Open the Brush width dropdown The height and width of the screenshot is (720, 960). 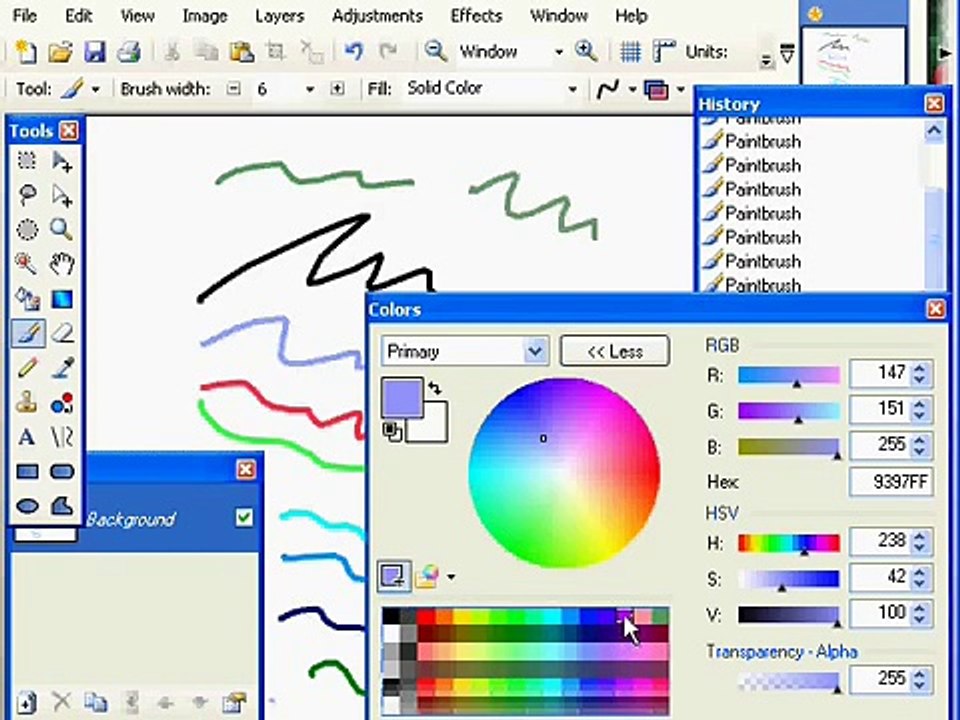coord(310,89)
